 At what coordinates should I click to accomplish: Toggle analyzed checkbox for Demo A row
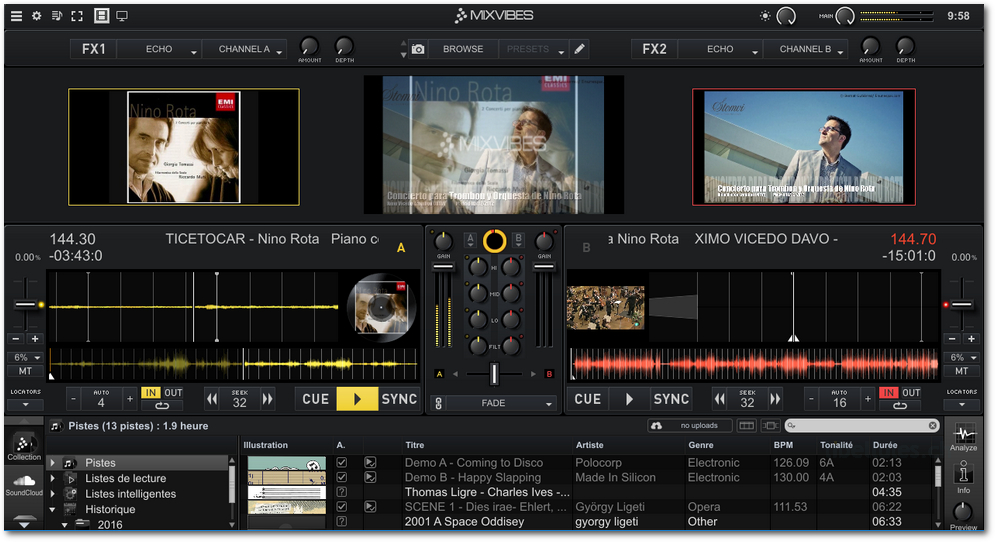tap(341, 463)
